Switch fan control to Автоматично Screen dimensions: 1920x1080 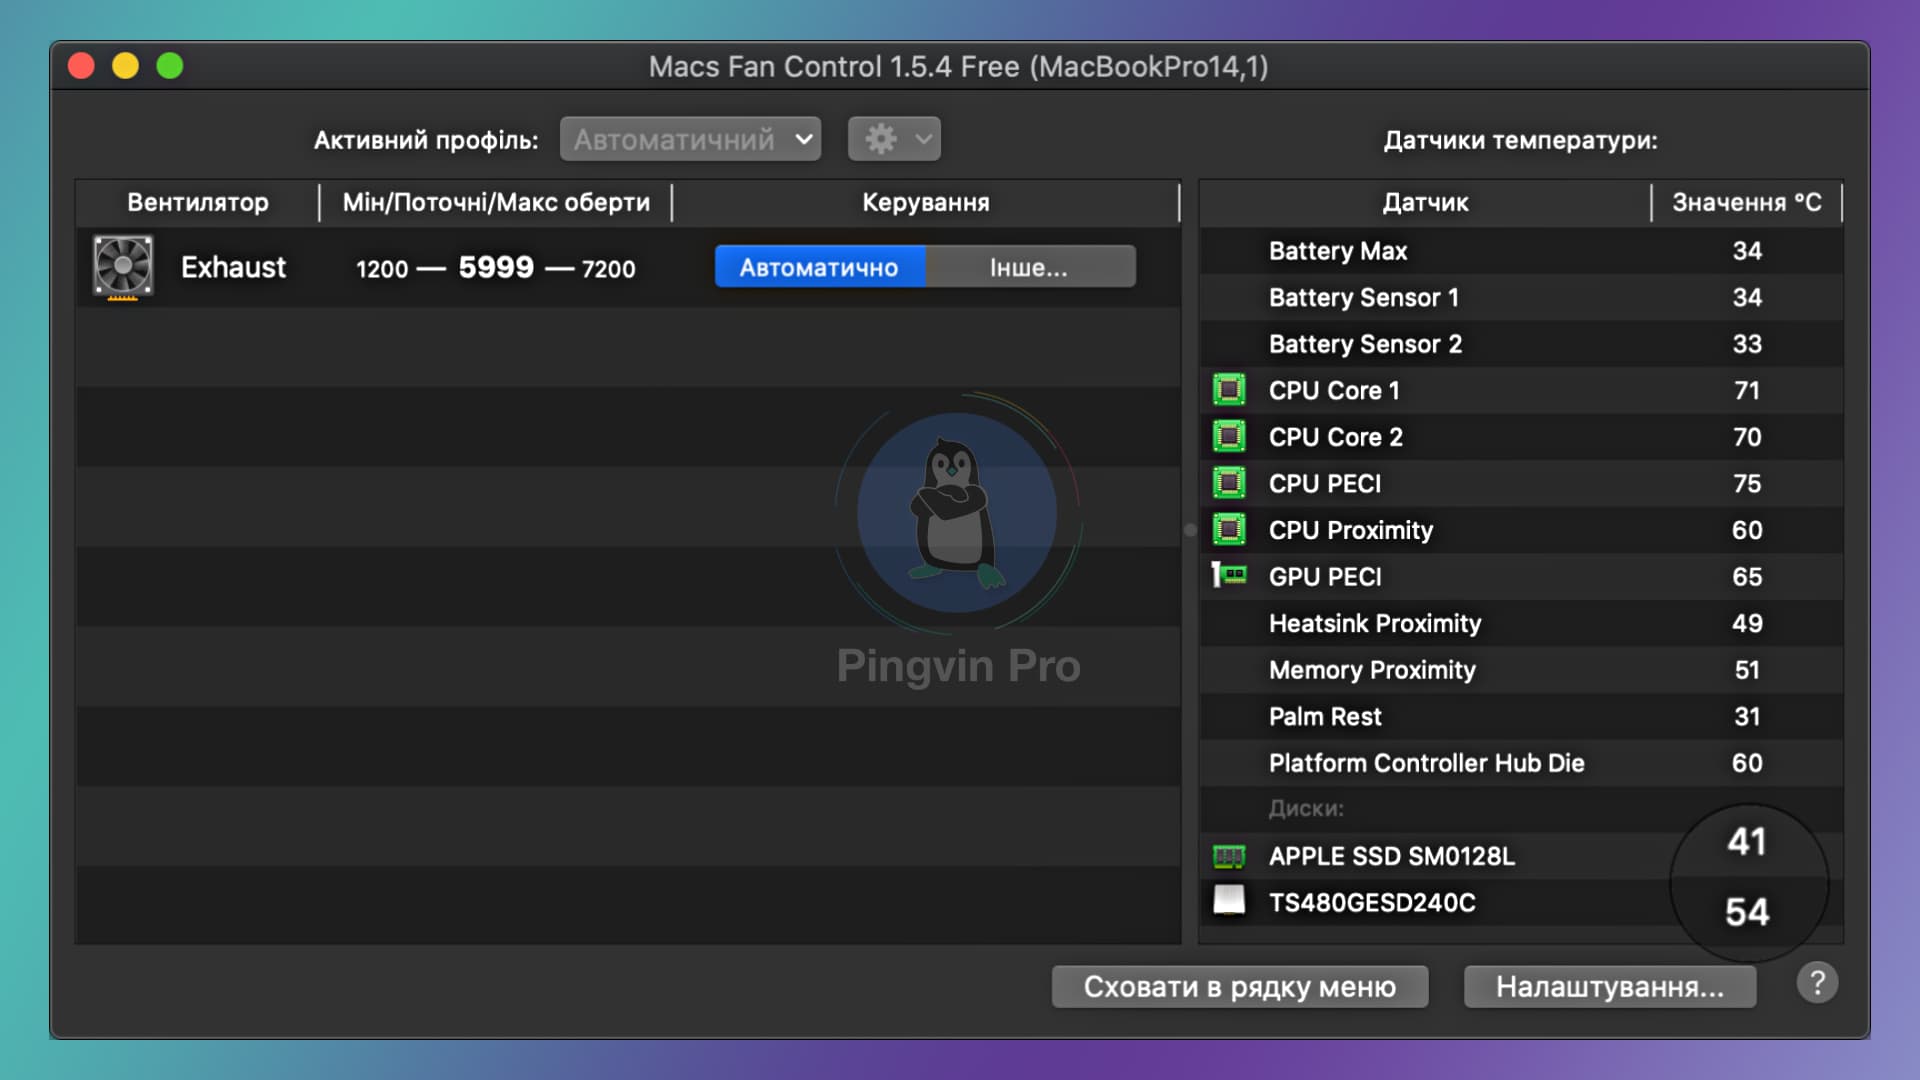819,267
